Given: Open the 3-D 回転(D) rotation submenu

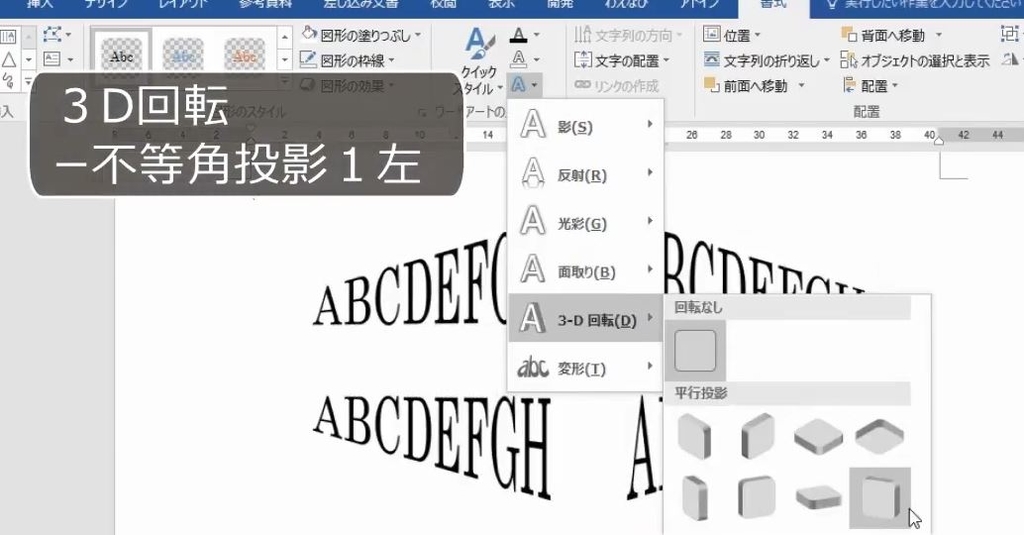Looking at the screenshot, I should coord(586,318).
